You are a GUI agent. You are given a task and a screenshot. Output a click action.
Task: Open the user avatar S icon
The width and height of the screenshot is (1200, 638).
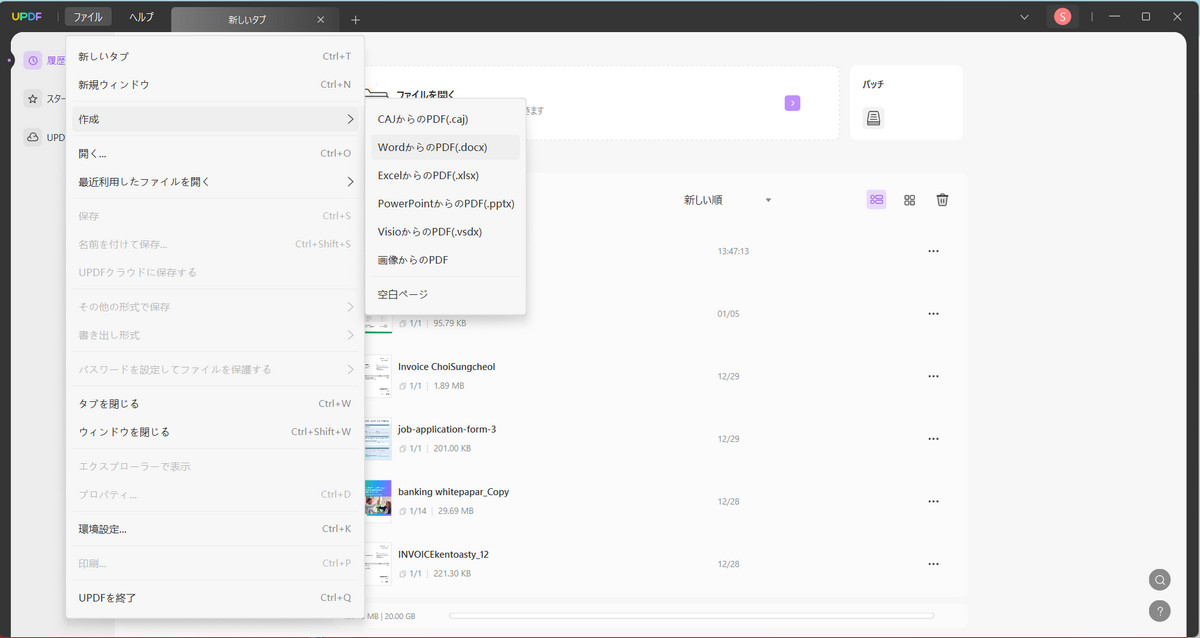tap(1062, 17)
